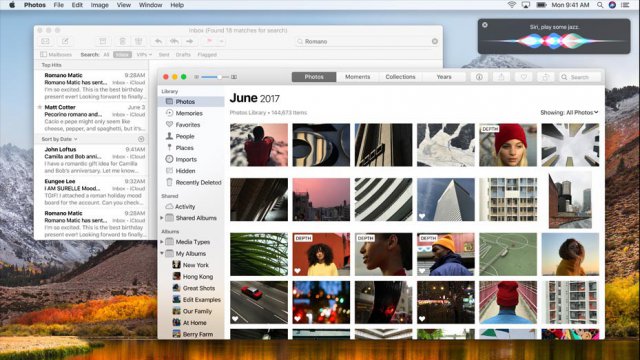Compose a new message in Mail
640x360 pixels.
[x=65, y=41]
